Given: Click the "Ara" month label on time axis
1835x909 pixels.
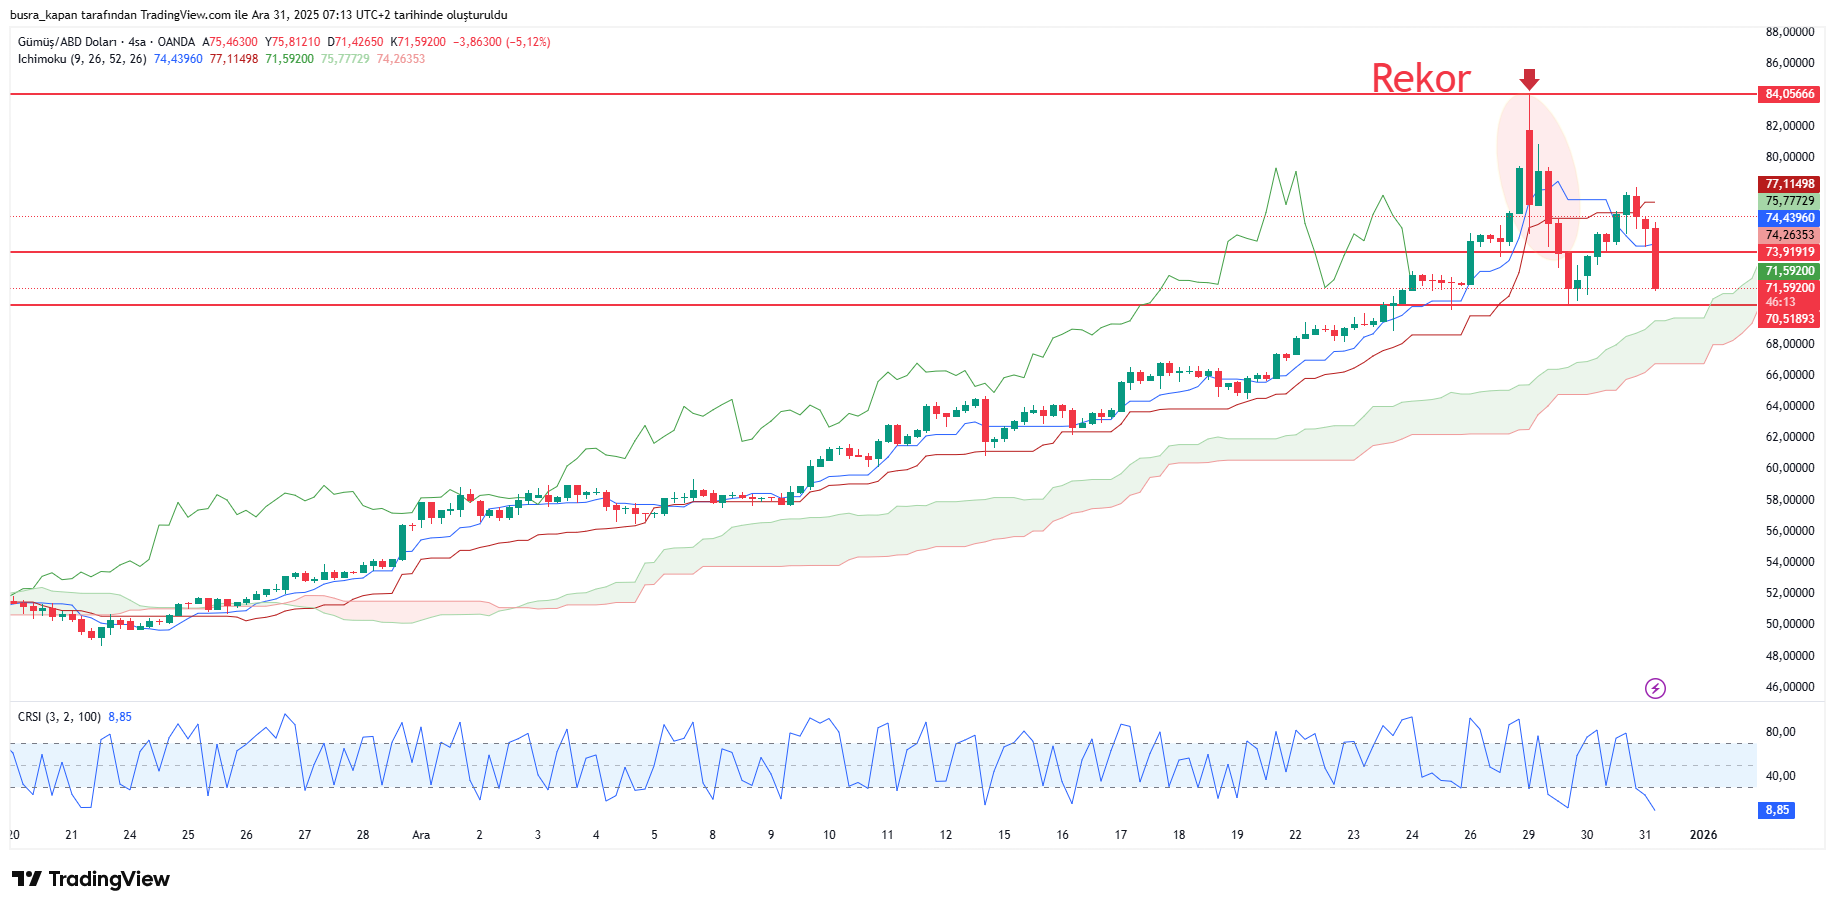Looking at the screenshot, I should (x=421, y=835).
